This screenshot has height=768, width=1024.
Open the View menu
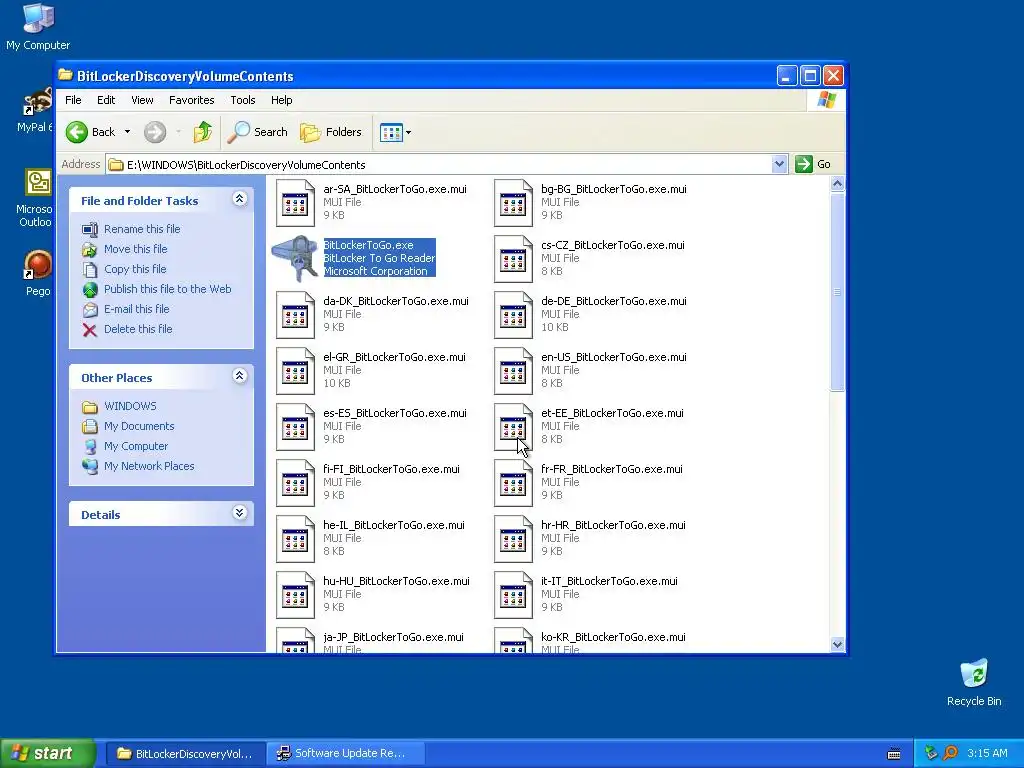tap(142, 100)
